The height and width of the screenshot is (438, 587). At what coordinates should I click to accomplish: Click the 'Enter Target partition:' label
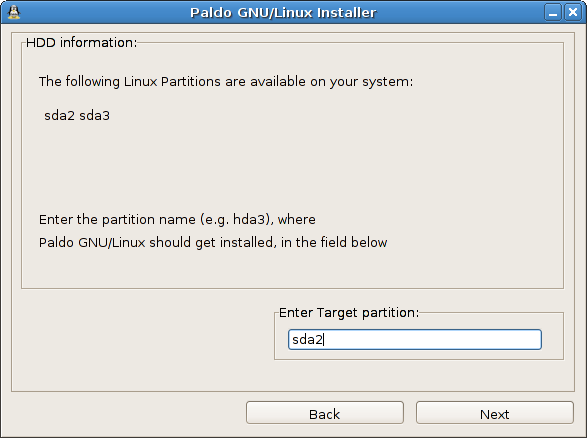[349, 313]
